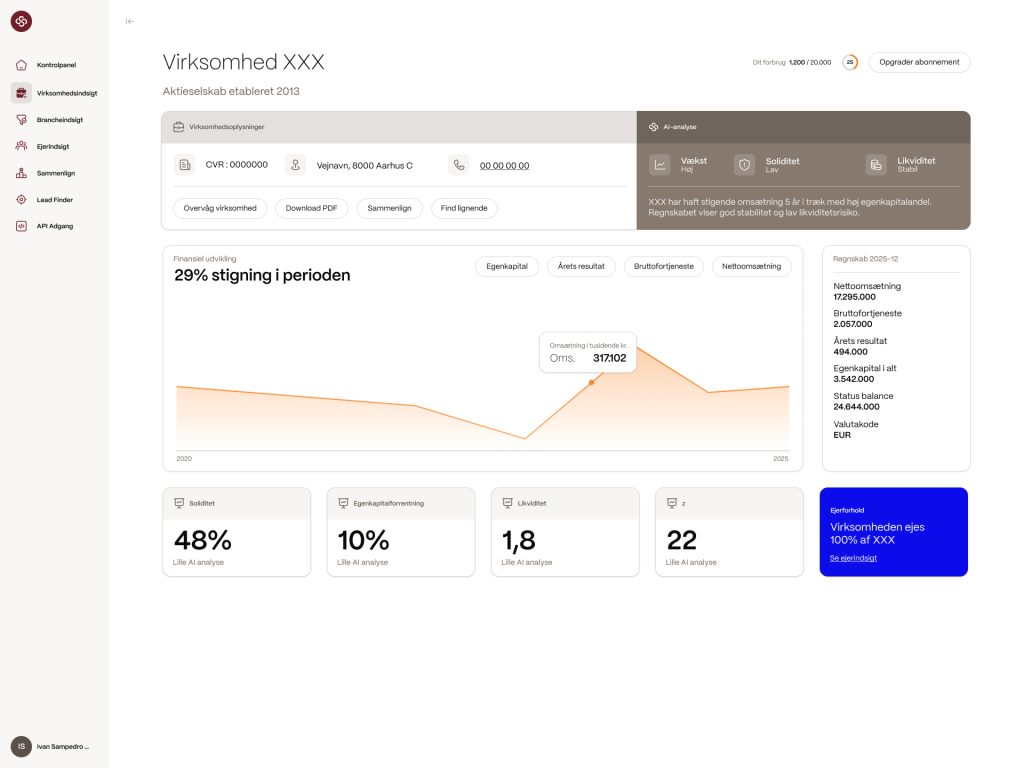Toggle the Egenkapital chart filter
Viewport: 1024px width, 768px height.
click(x=507, y=267)
